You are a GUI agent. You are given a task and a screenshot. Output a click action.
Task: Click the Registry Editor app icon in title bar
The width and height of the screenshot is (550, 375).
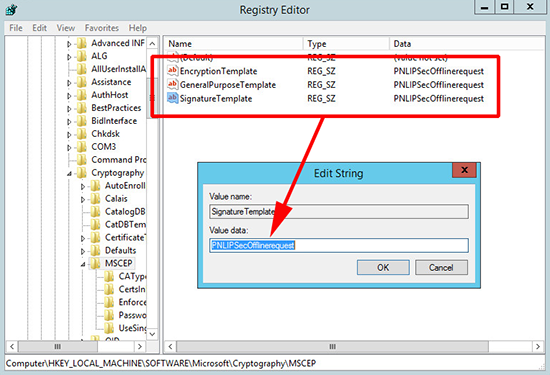tap(11, 10)
